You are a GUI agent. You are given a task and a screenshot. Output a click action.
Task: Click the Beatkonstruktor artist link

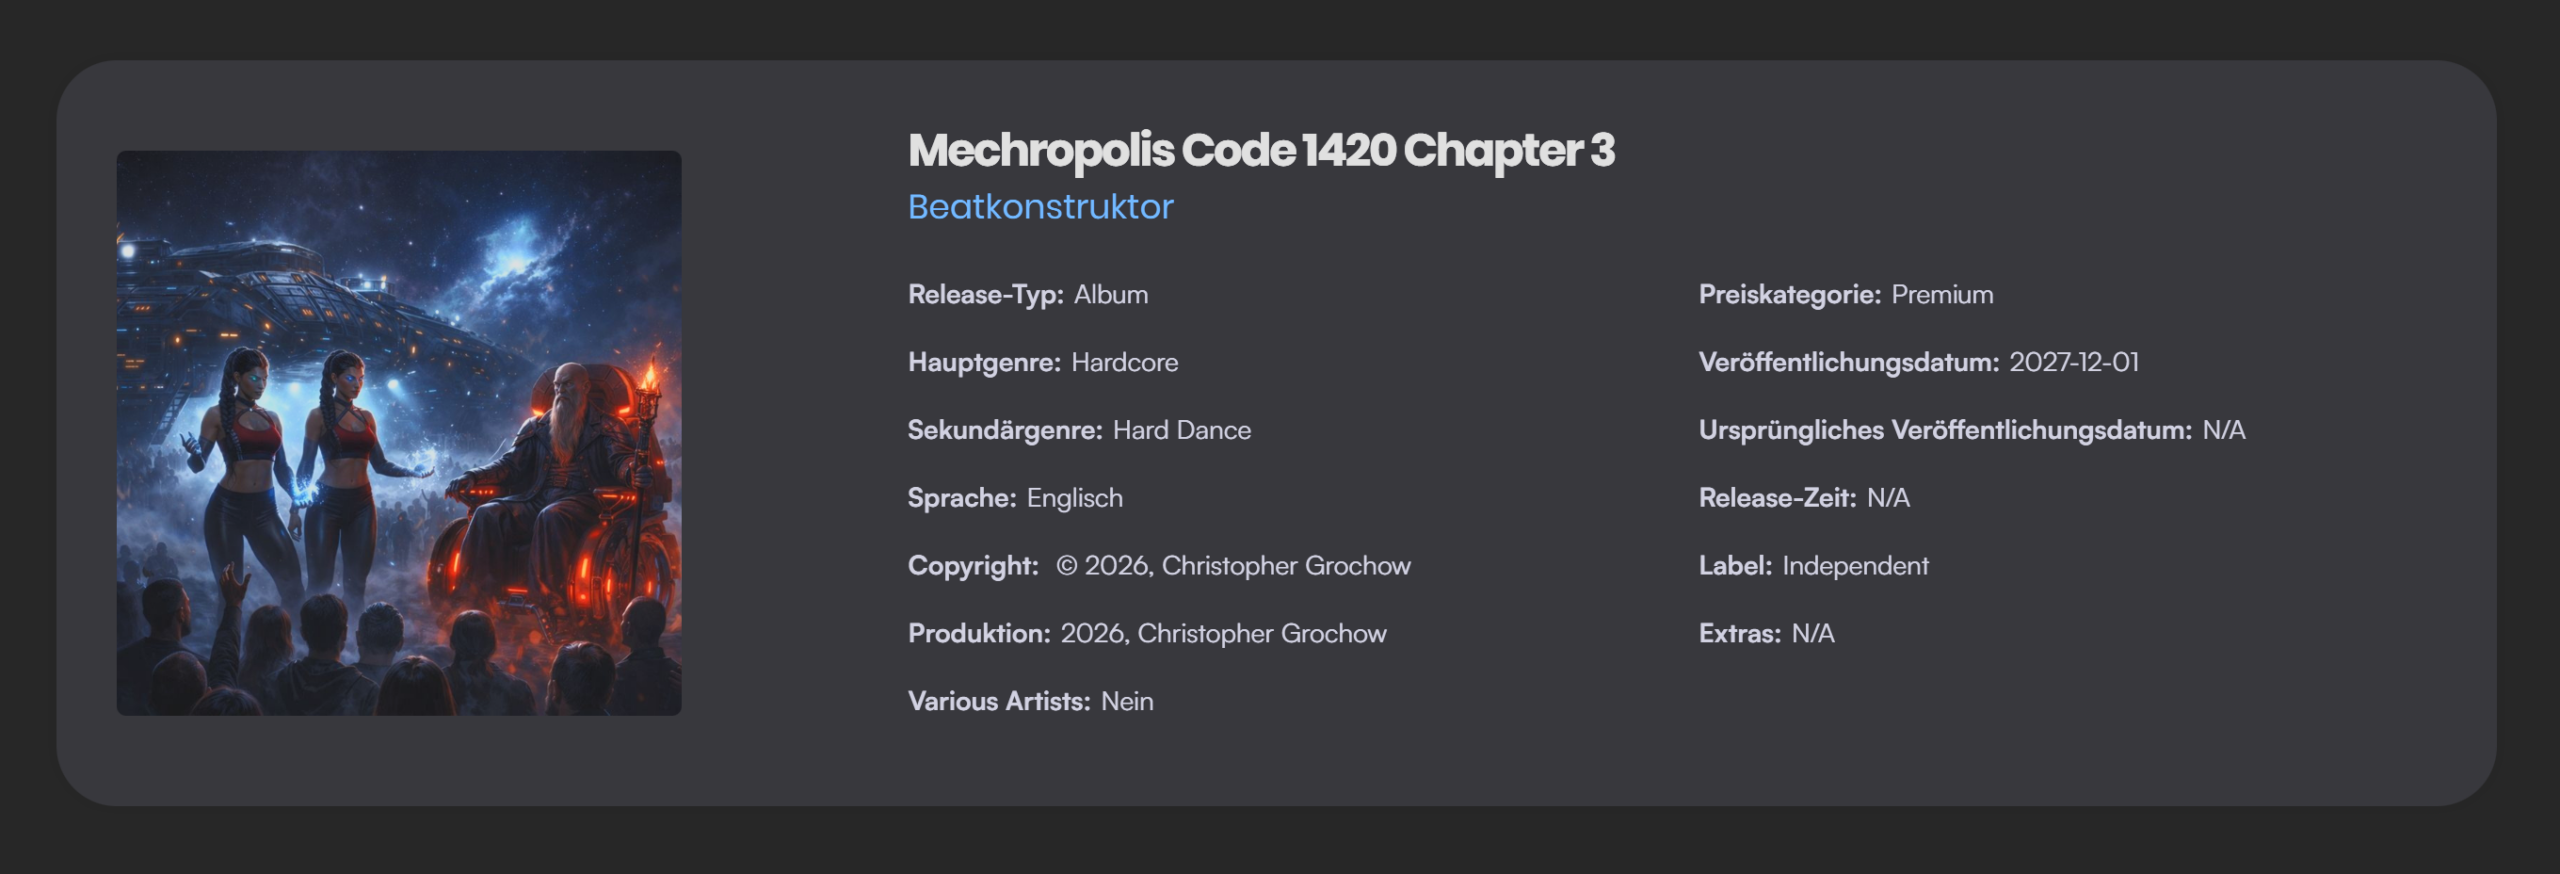[1040, 207]
